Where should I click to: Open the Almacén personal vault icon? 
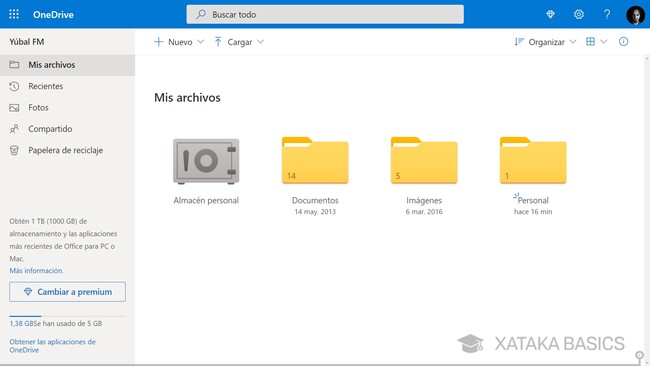click(x=206, y=162)
